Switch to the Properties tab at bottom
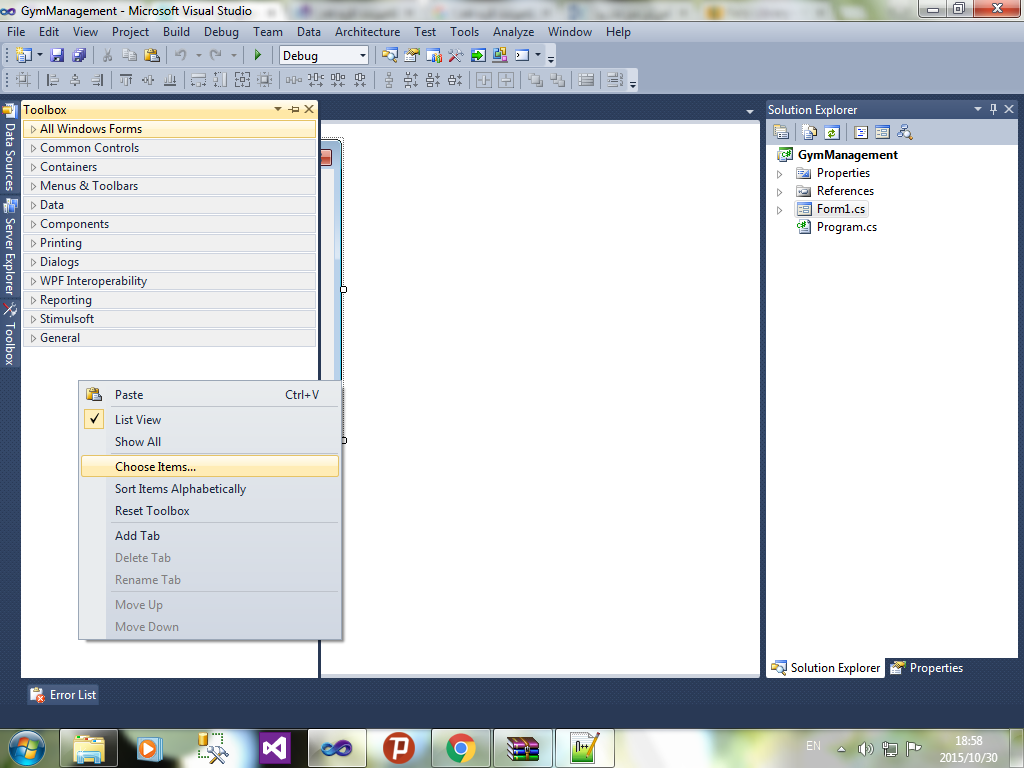 pos(926,667)
